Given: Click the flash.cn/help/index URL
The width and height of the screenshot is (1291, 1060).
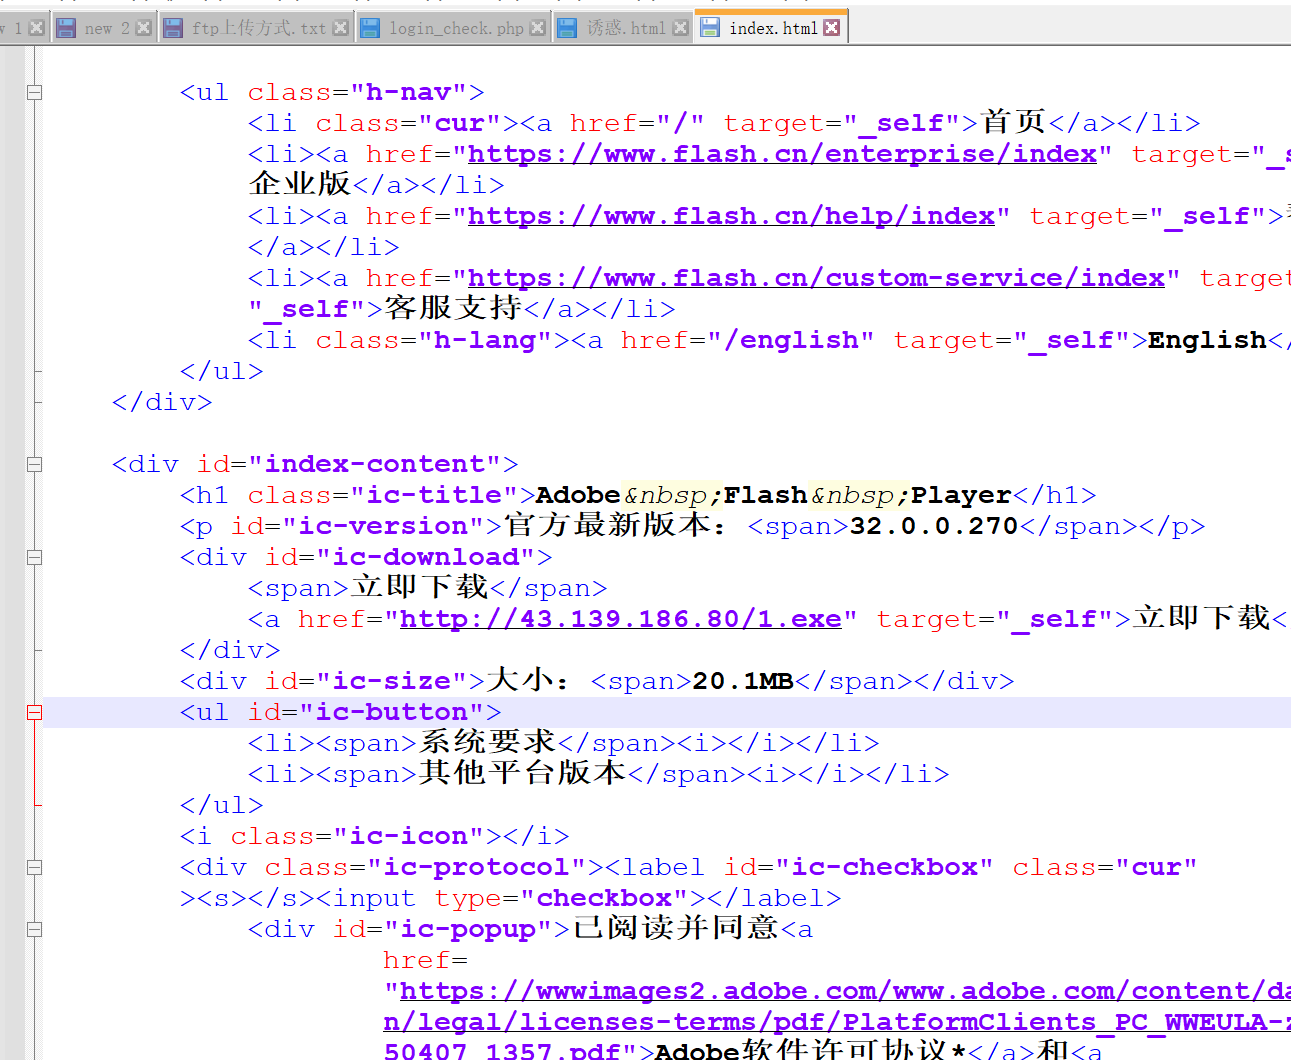Looking at the screenshot, I should click(731, 216).
